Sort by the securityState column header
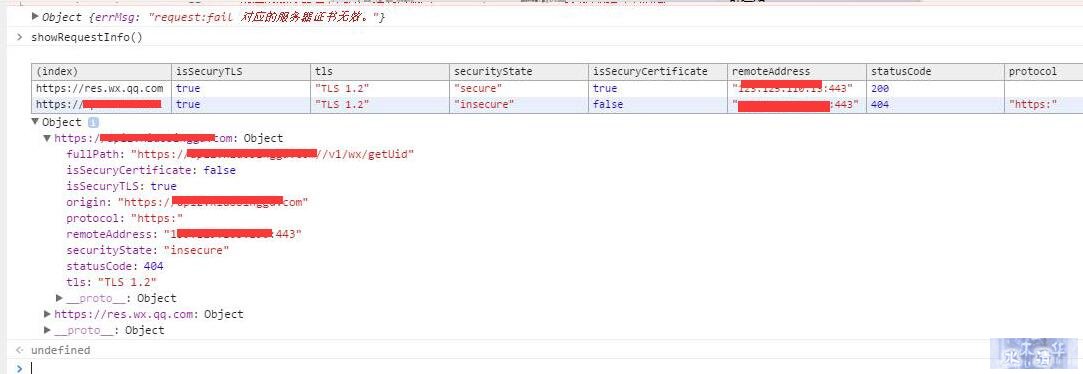The height and width of the screenshot is (374, 1083). [x=519, y=72]
